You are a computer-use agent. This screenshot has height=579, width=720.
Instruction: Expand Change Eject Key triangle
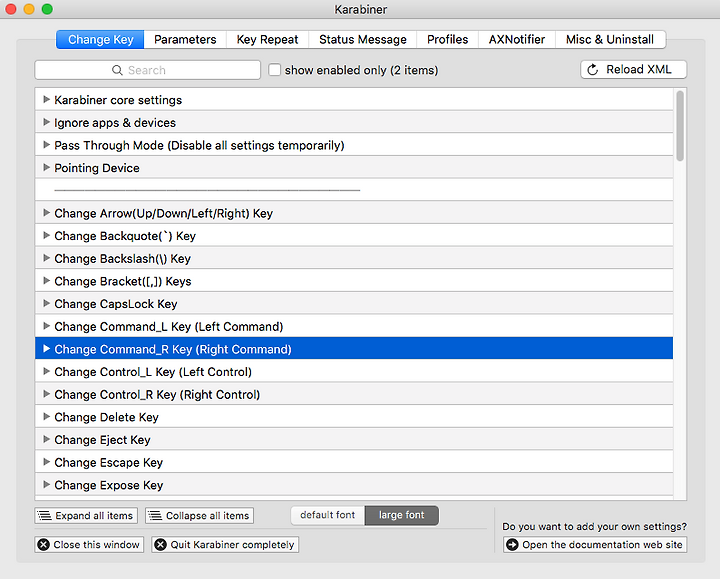(46, 439)
